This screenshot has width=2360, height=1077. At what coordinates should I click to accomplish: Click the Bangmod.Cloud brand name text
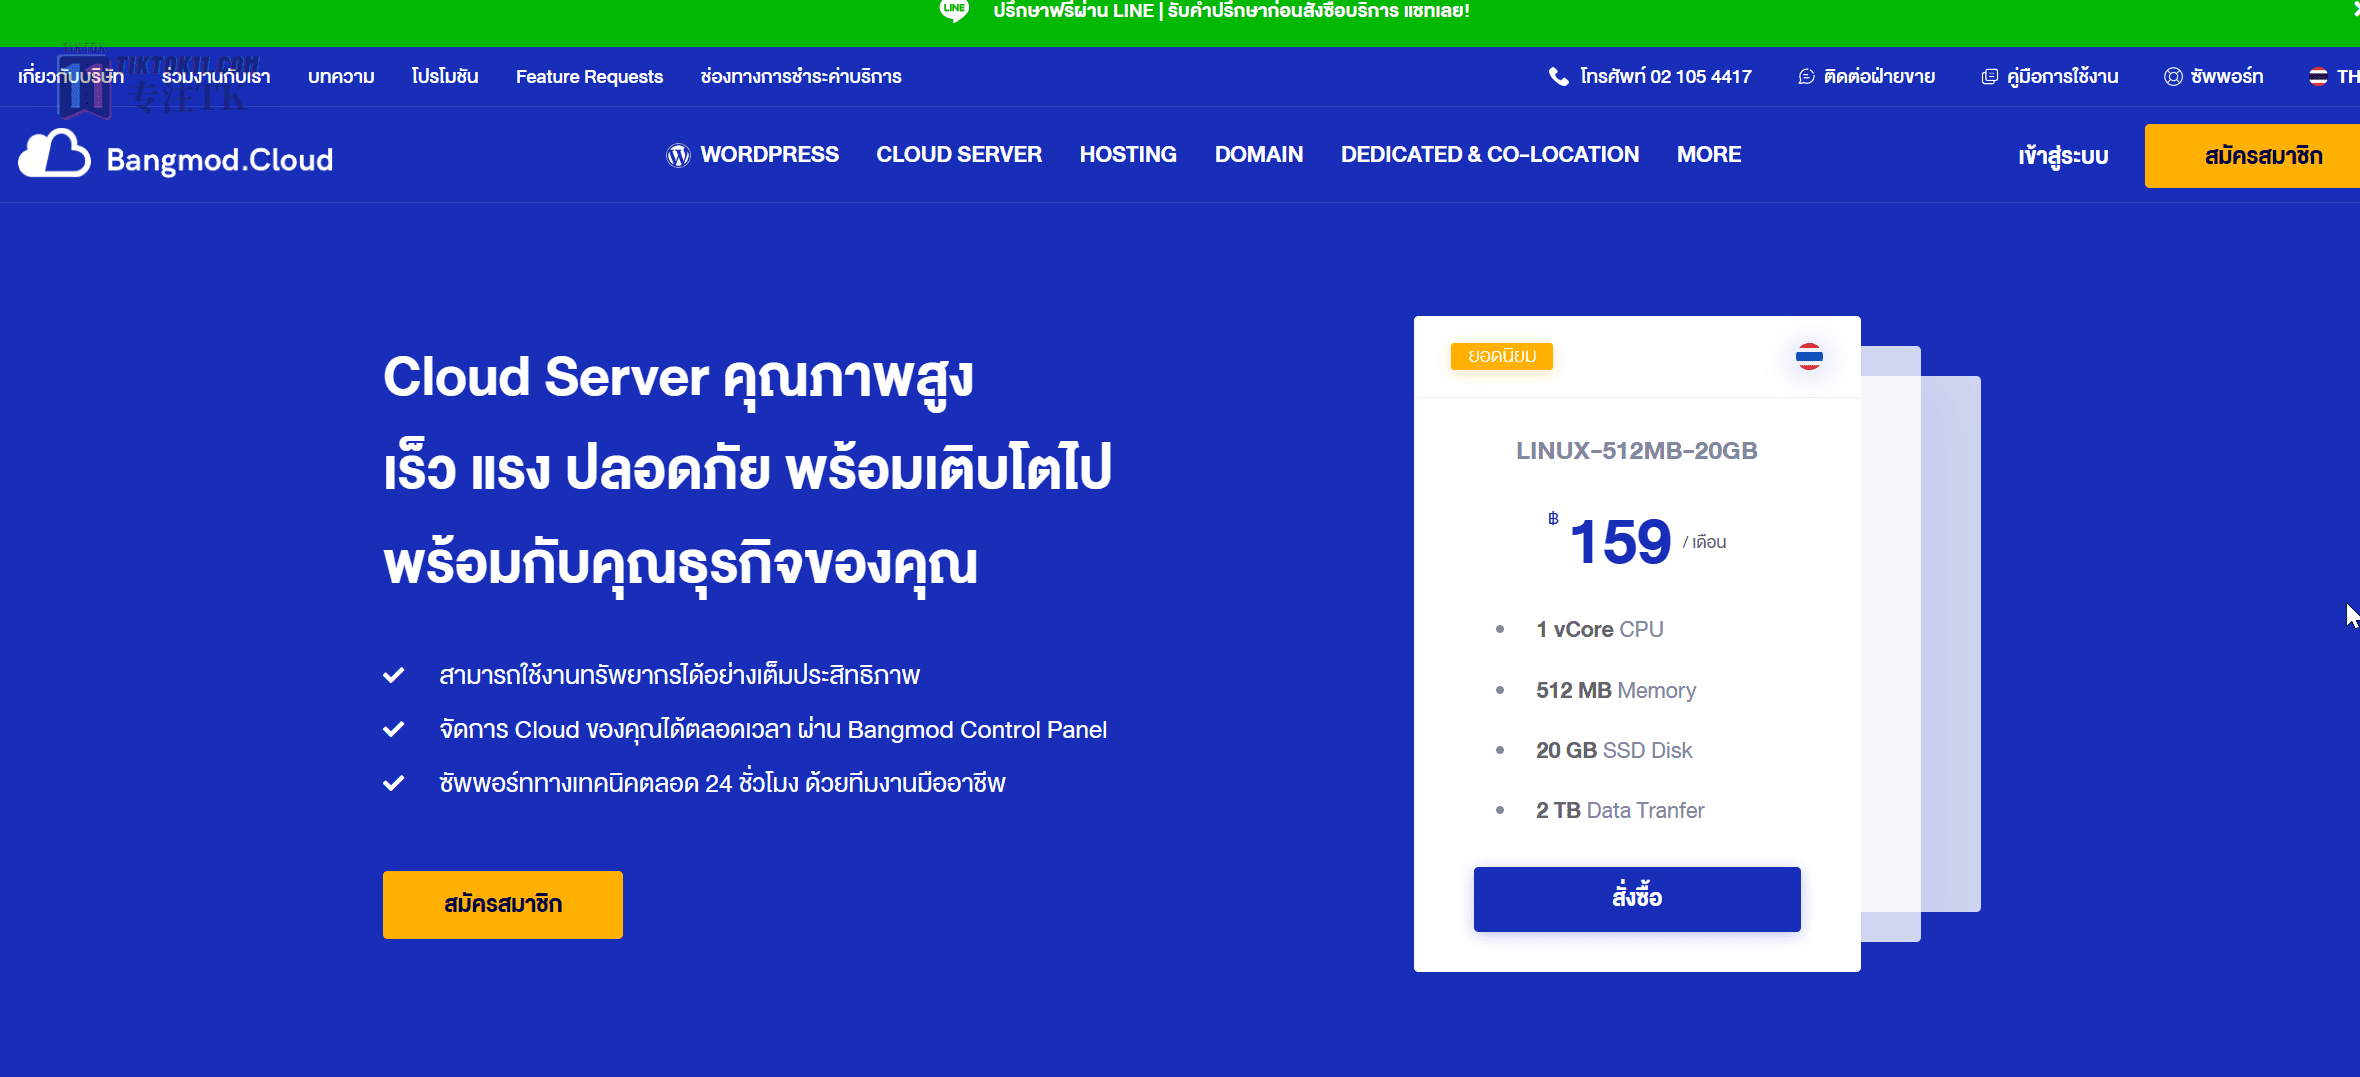point(220,160)
